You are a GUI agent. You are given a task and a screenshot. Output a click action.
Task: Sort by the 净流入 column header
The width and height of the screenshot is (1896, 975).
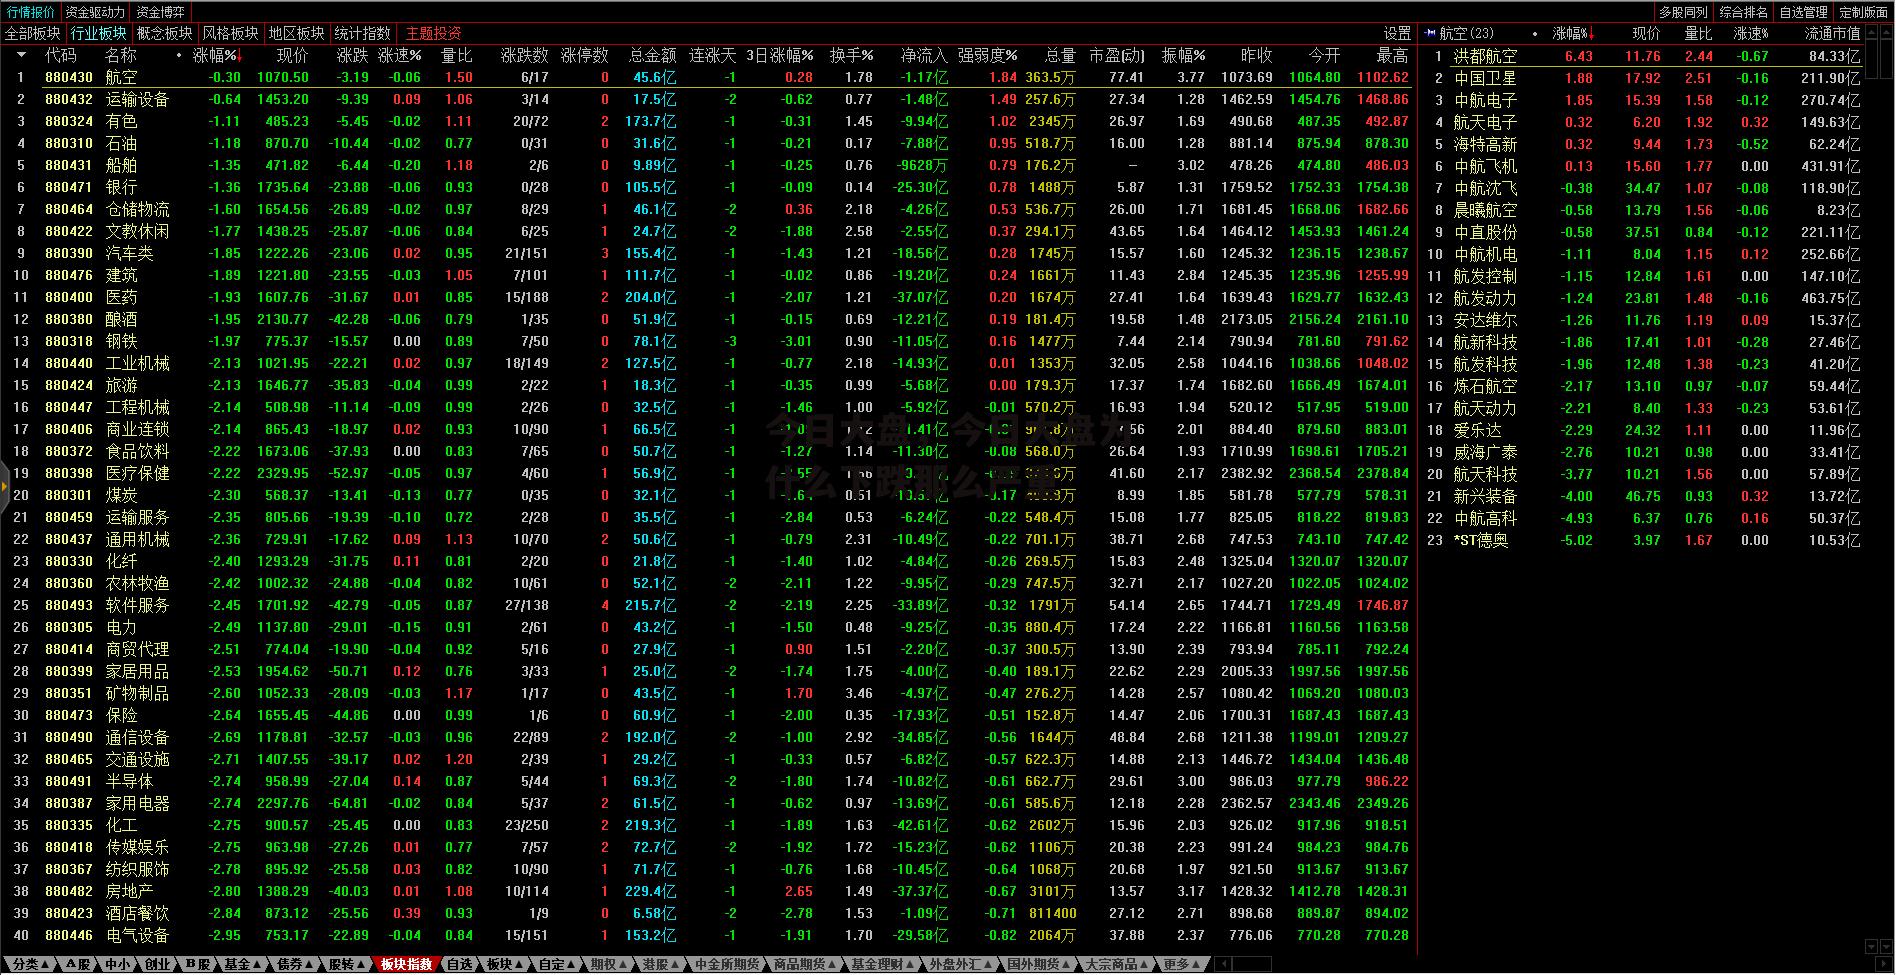tap(923, 56)
